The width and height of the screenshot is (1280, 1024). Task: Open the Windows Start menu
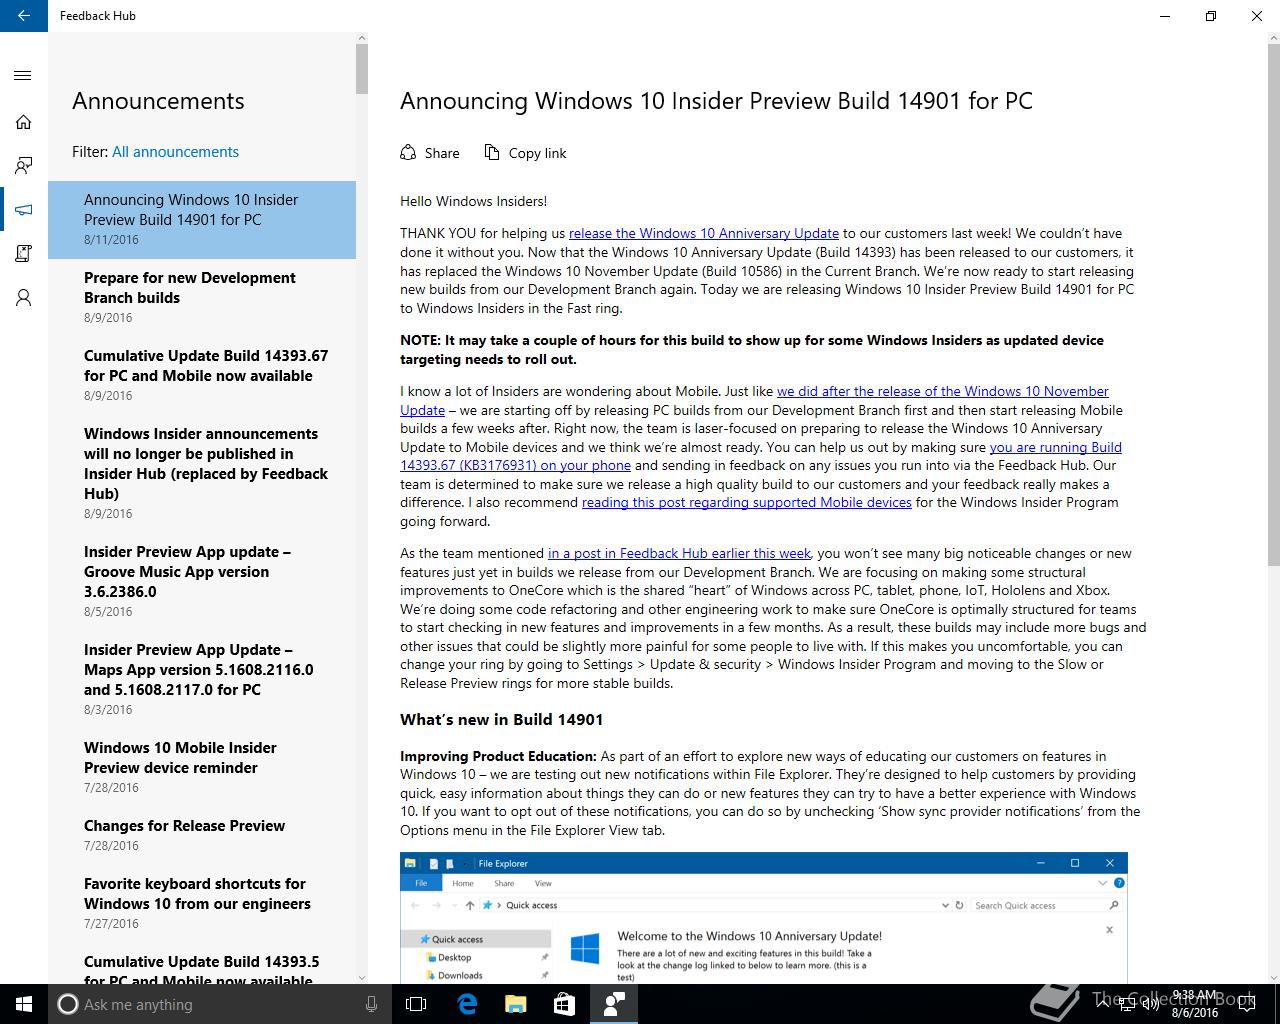pos(24,1004)
